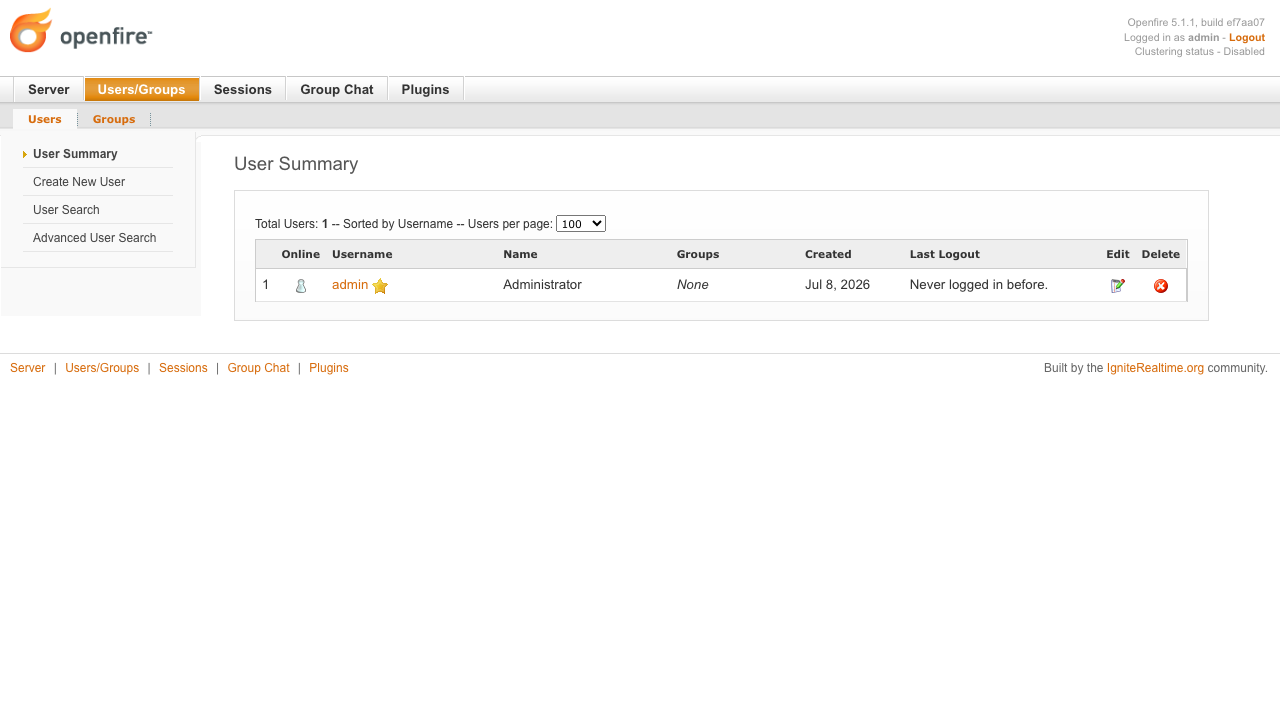Switch to the Group Chat tab
Image resolution: width=1280 pixels, height=720 pixels.
click(337, 89)
